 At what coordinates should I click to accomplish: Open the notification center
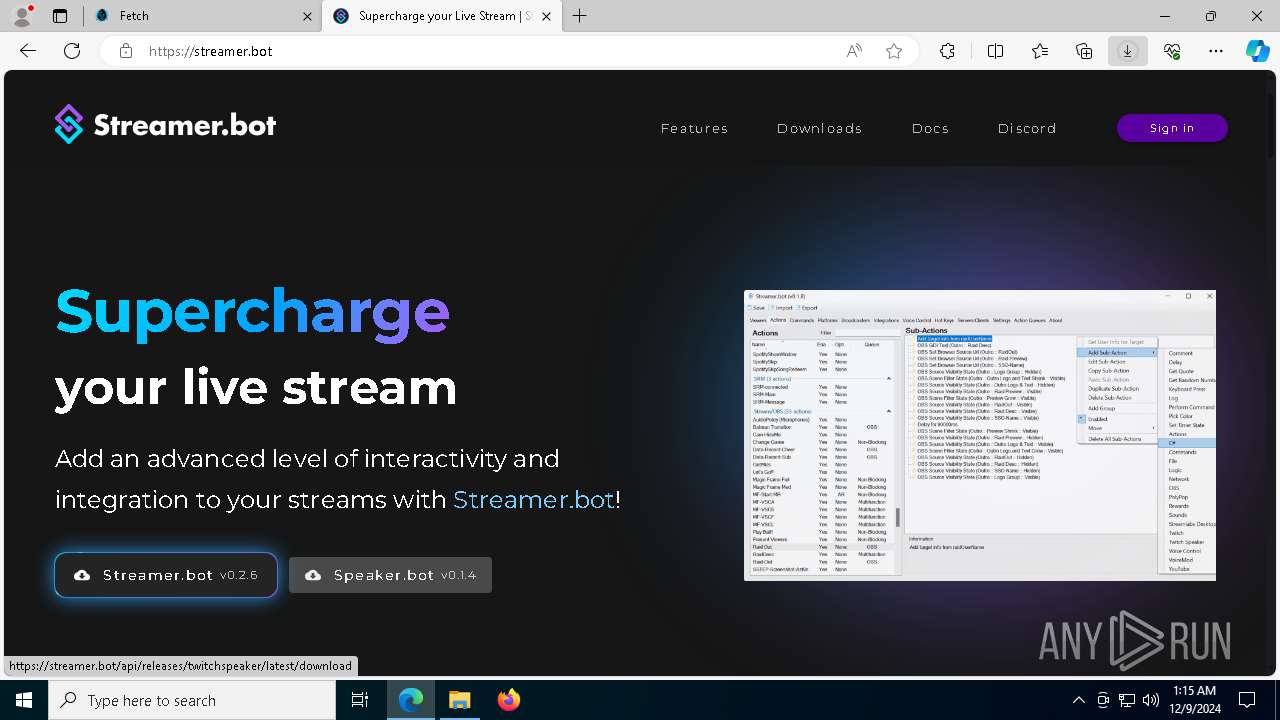click(1248, 700)
